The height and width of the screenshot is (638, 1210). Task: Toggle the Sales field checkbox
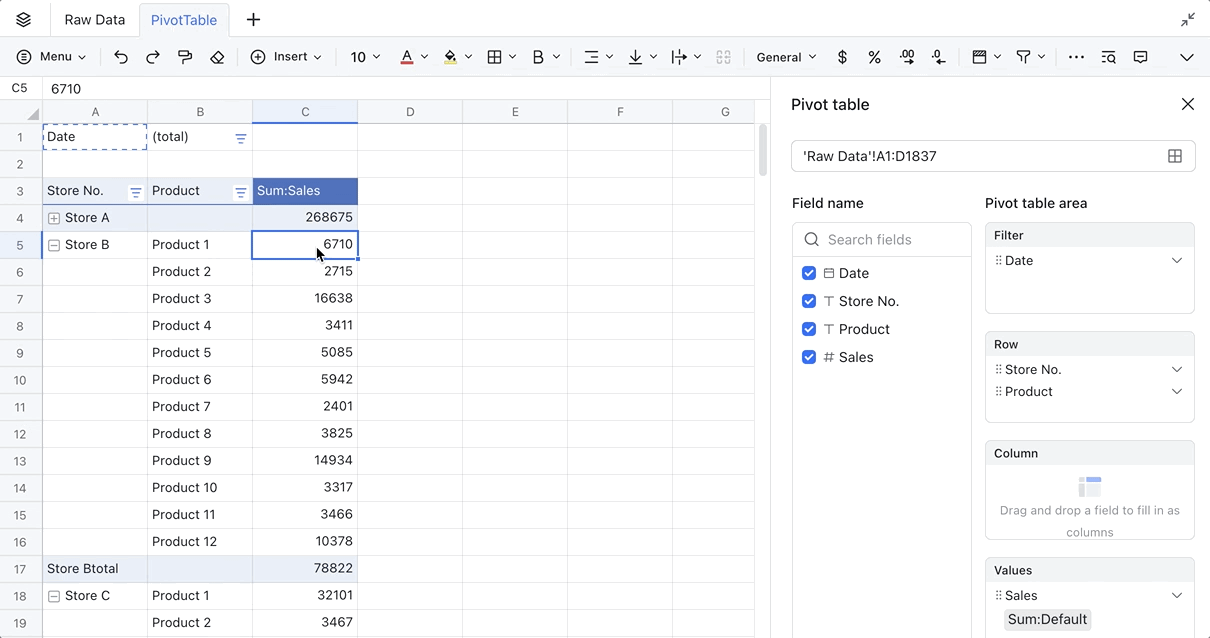click(x=809, y=357)
